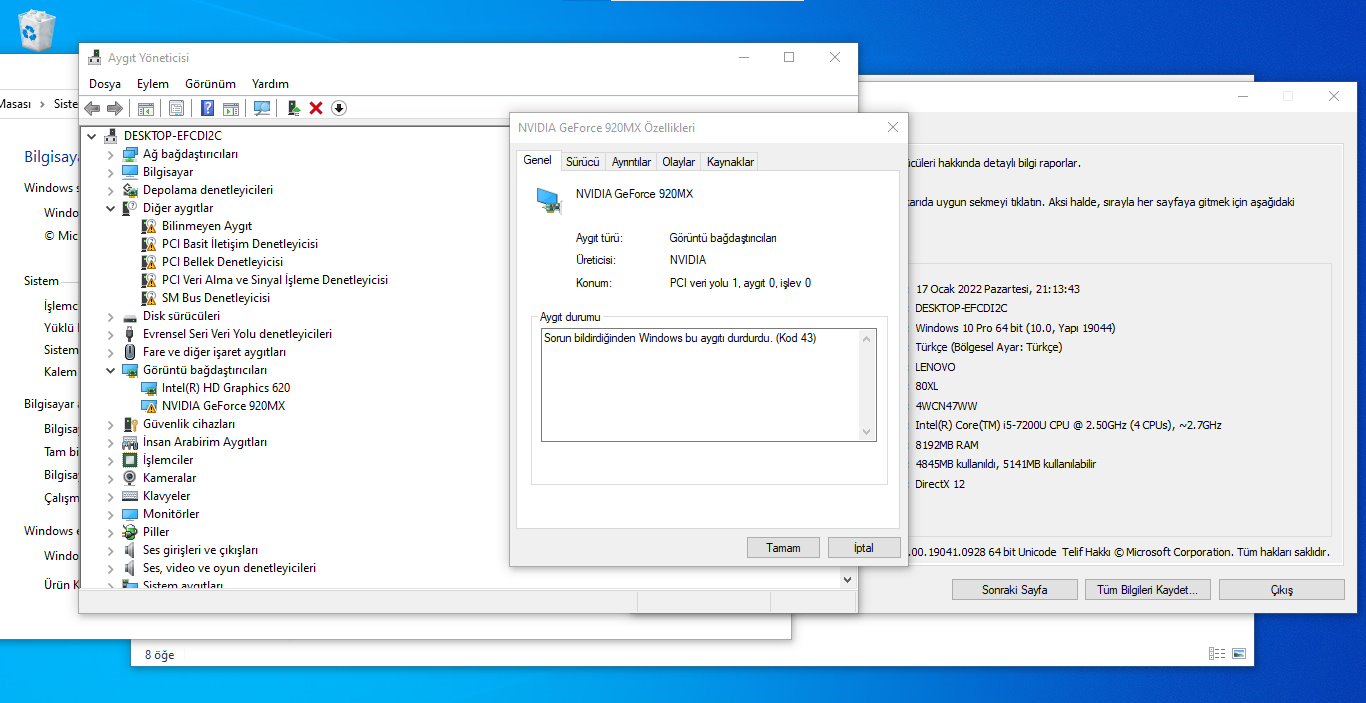Click the red X uninstall device icon

(316, 108)
